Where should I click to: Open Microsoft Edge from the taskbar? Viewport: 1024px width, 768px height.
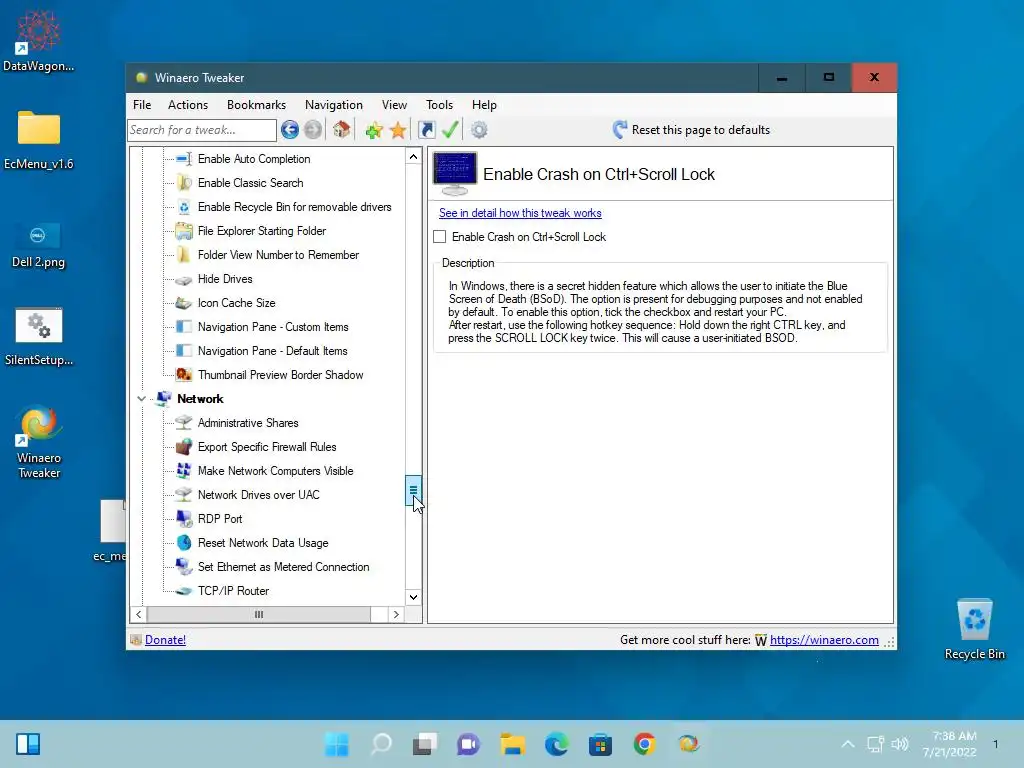556,744
